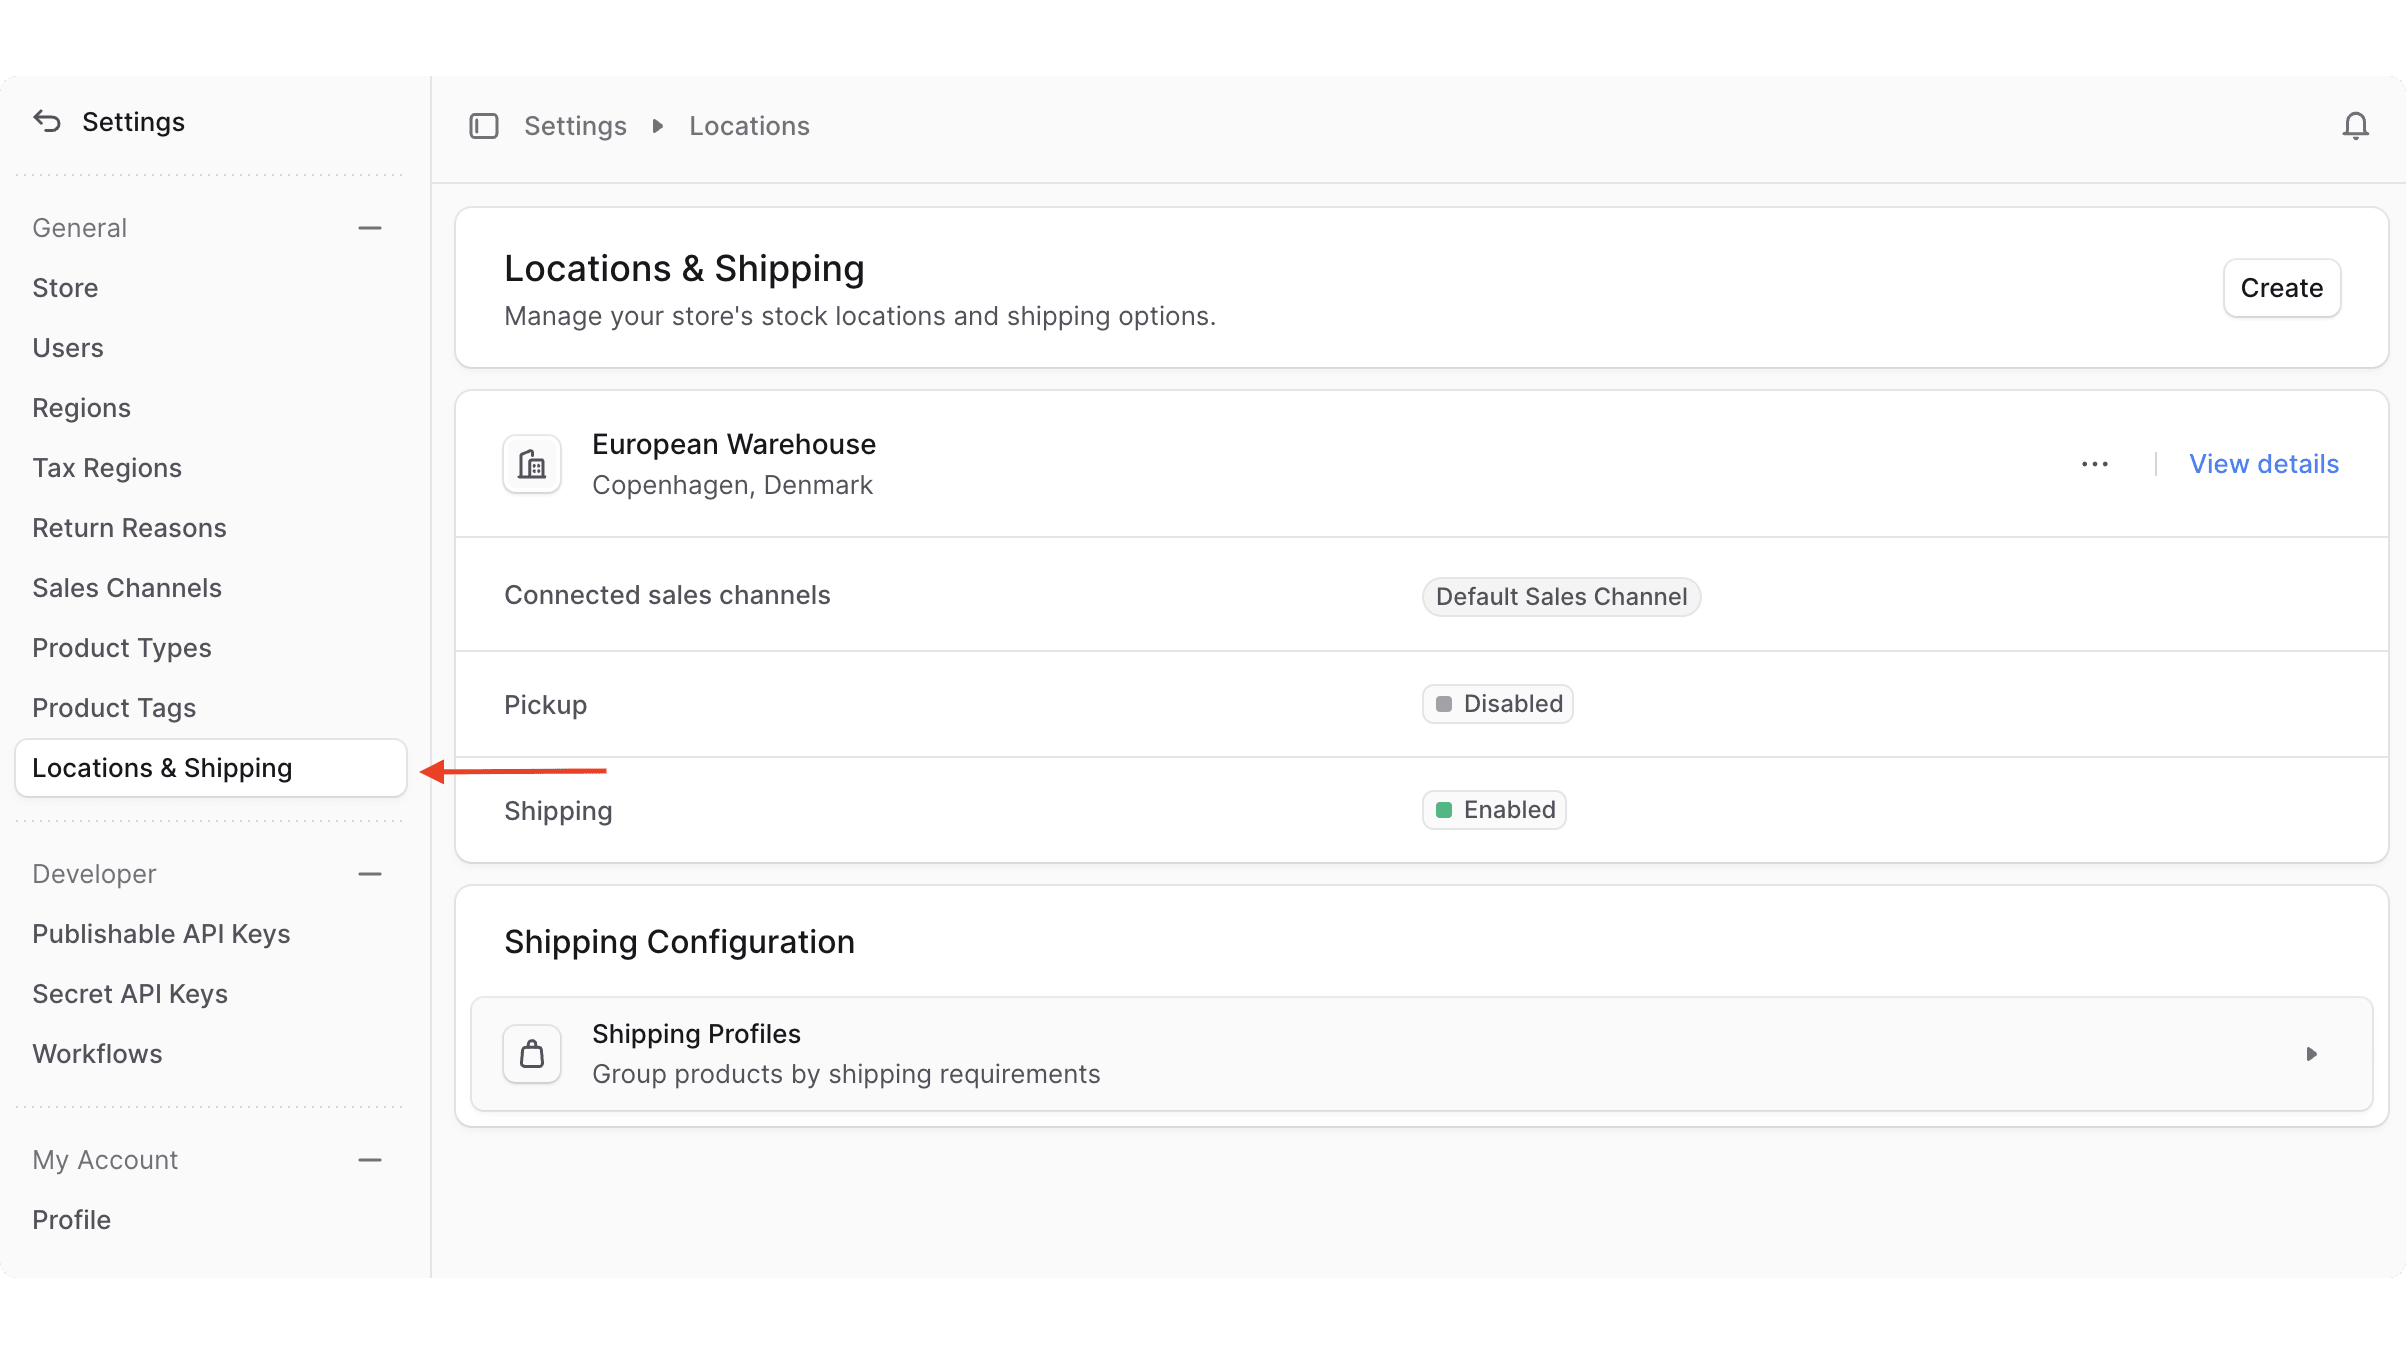The image size is (2406, 1353).
Task: Collapse the My Account section
Action: point(369,1160)
